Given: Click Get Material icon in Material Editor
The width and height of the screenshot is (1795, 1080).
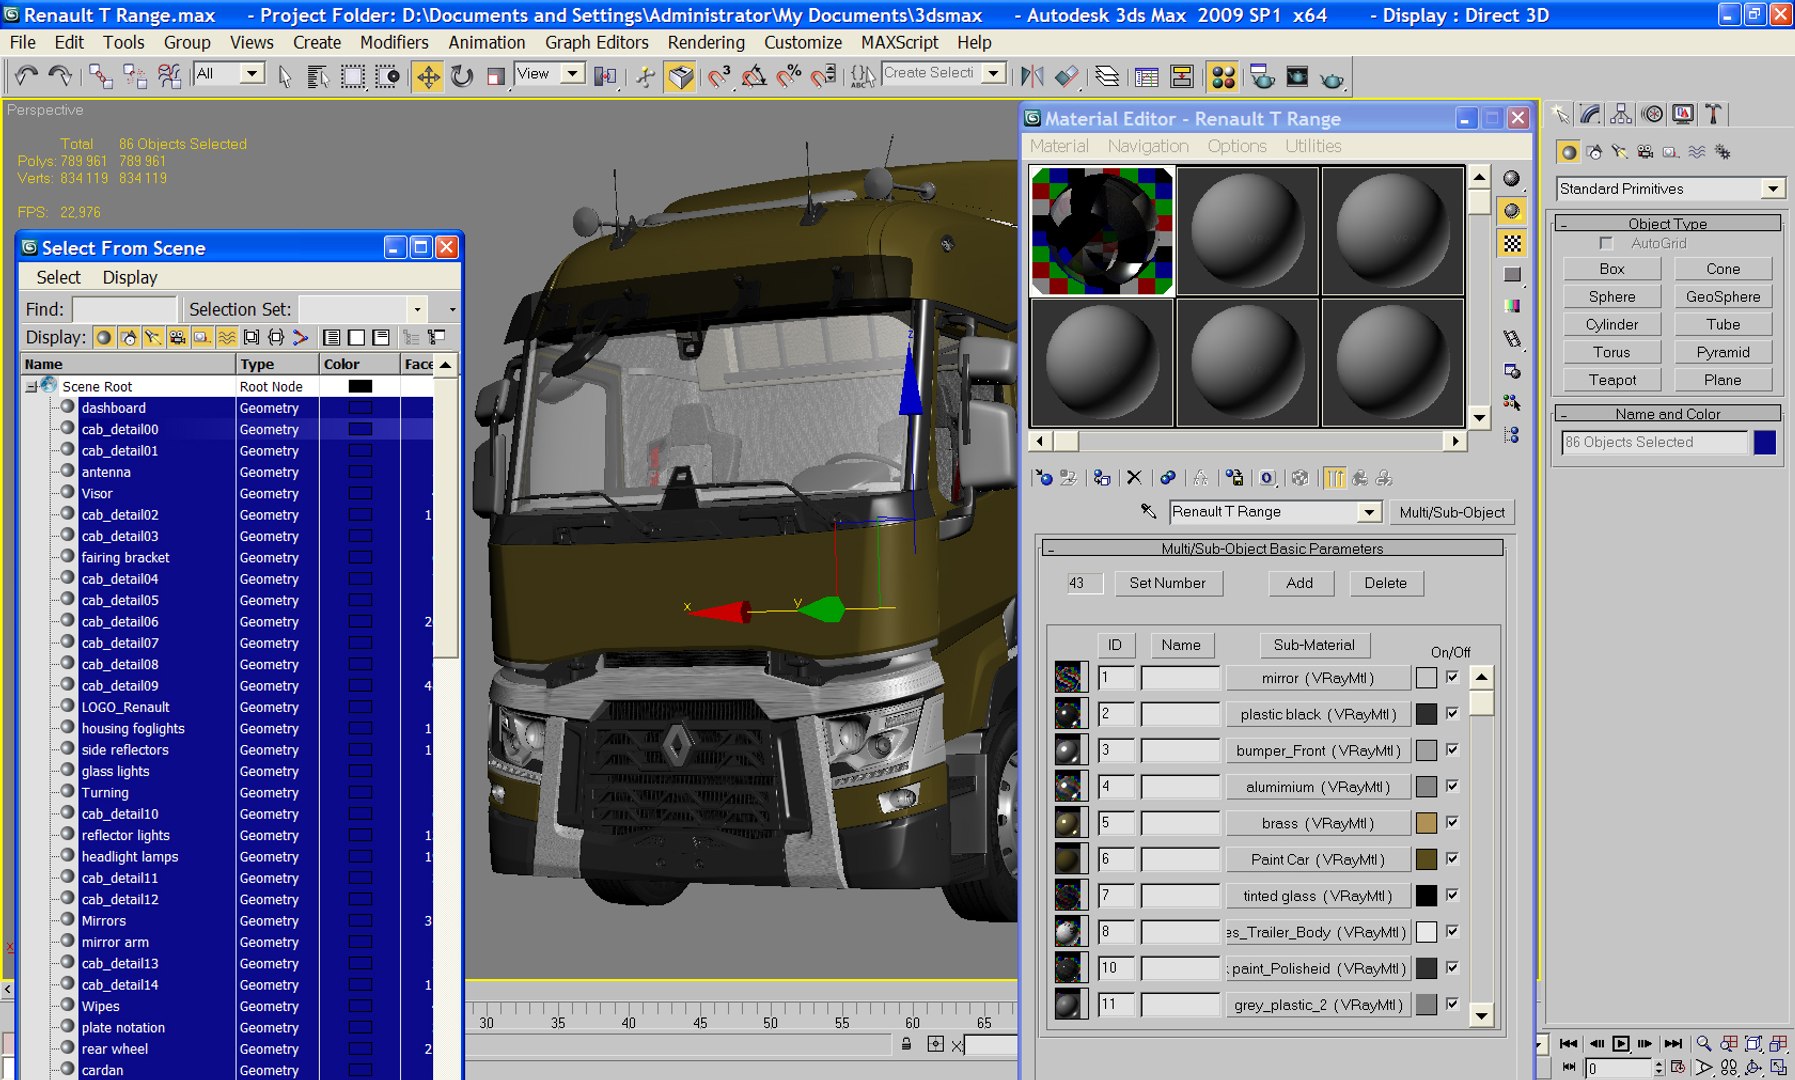Looking at the screenshot, I should [1044, 478].
